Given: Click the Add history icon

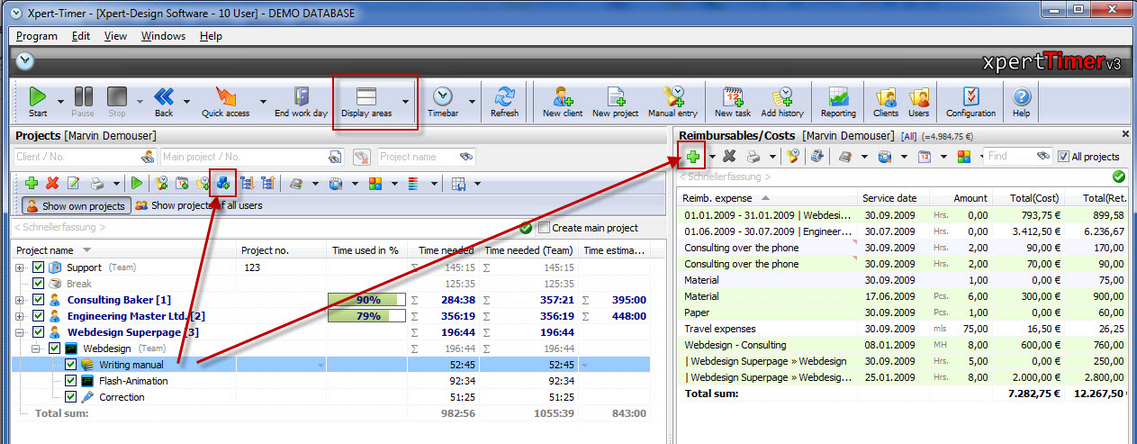Looking at the screenshot, I should click(782, 102).
